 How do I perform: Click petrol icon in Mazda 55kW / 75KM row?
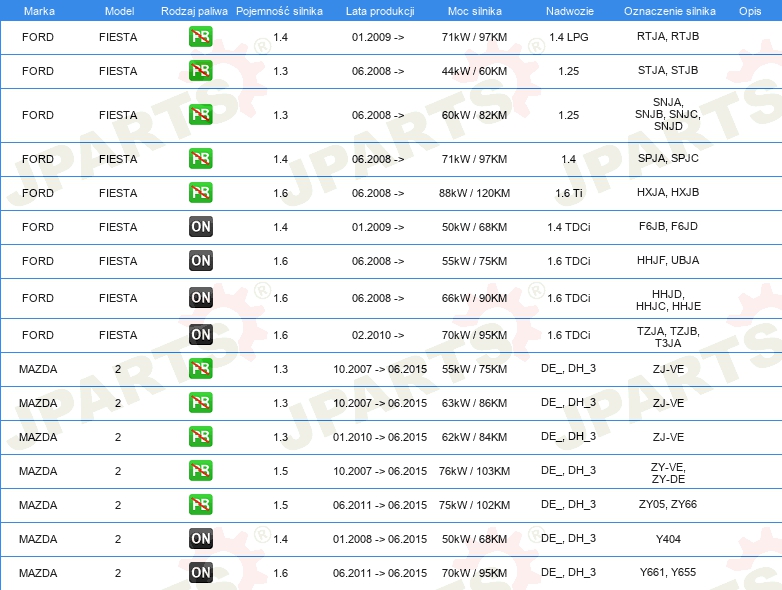pyautogui.click(x=200, y=369)
